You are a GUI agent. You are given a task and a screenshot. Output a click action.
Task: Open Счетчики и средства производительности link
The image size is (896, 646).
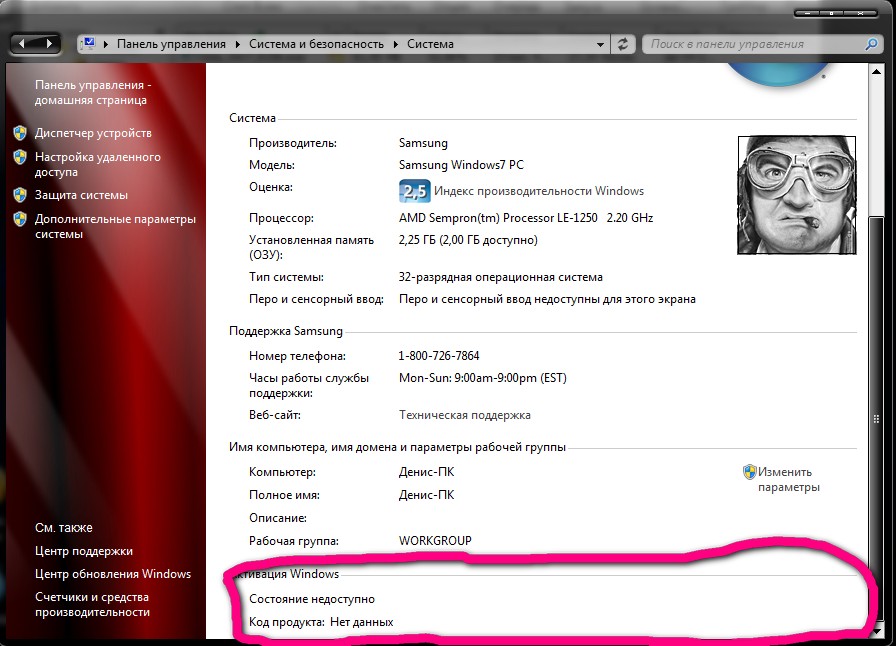point(92,604)
